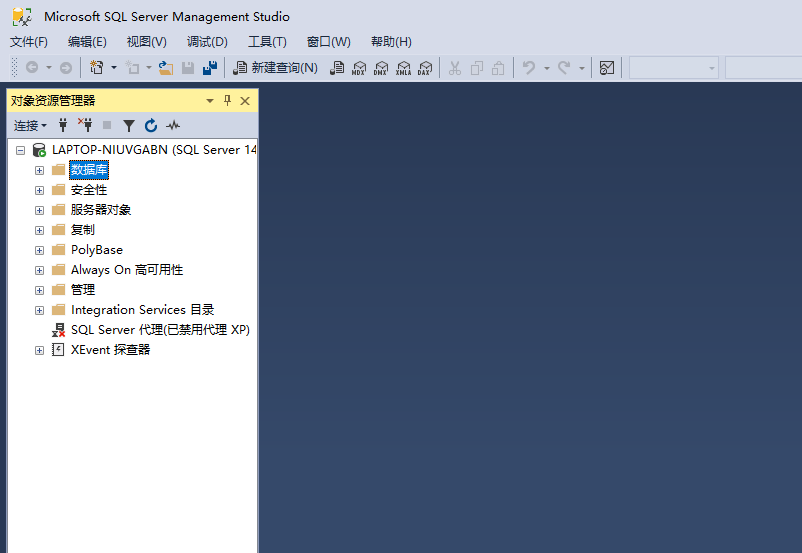Click the navigate back arrow icon

(32, 68)
